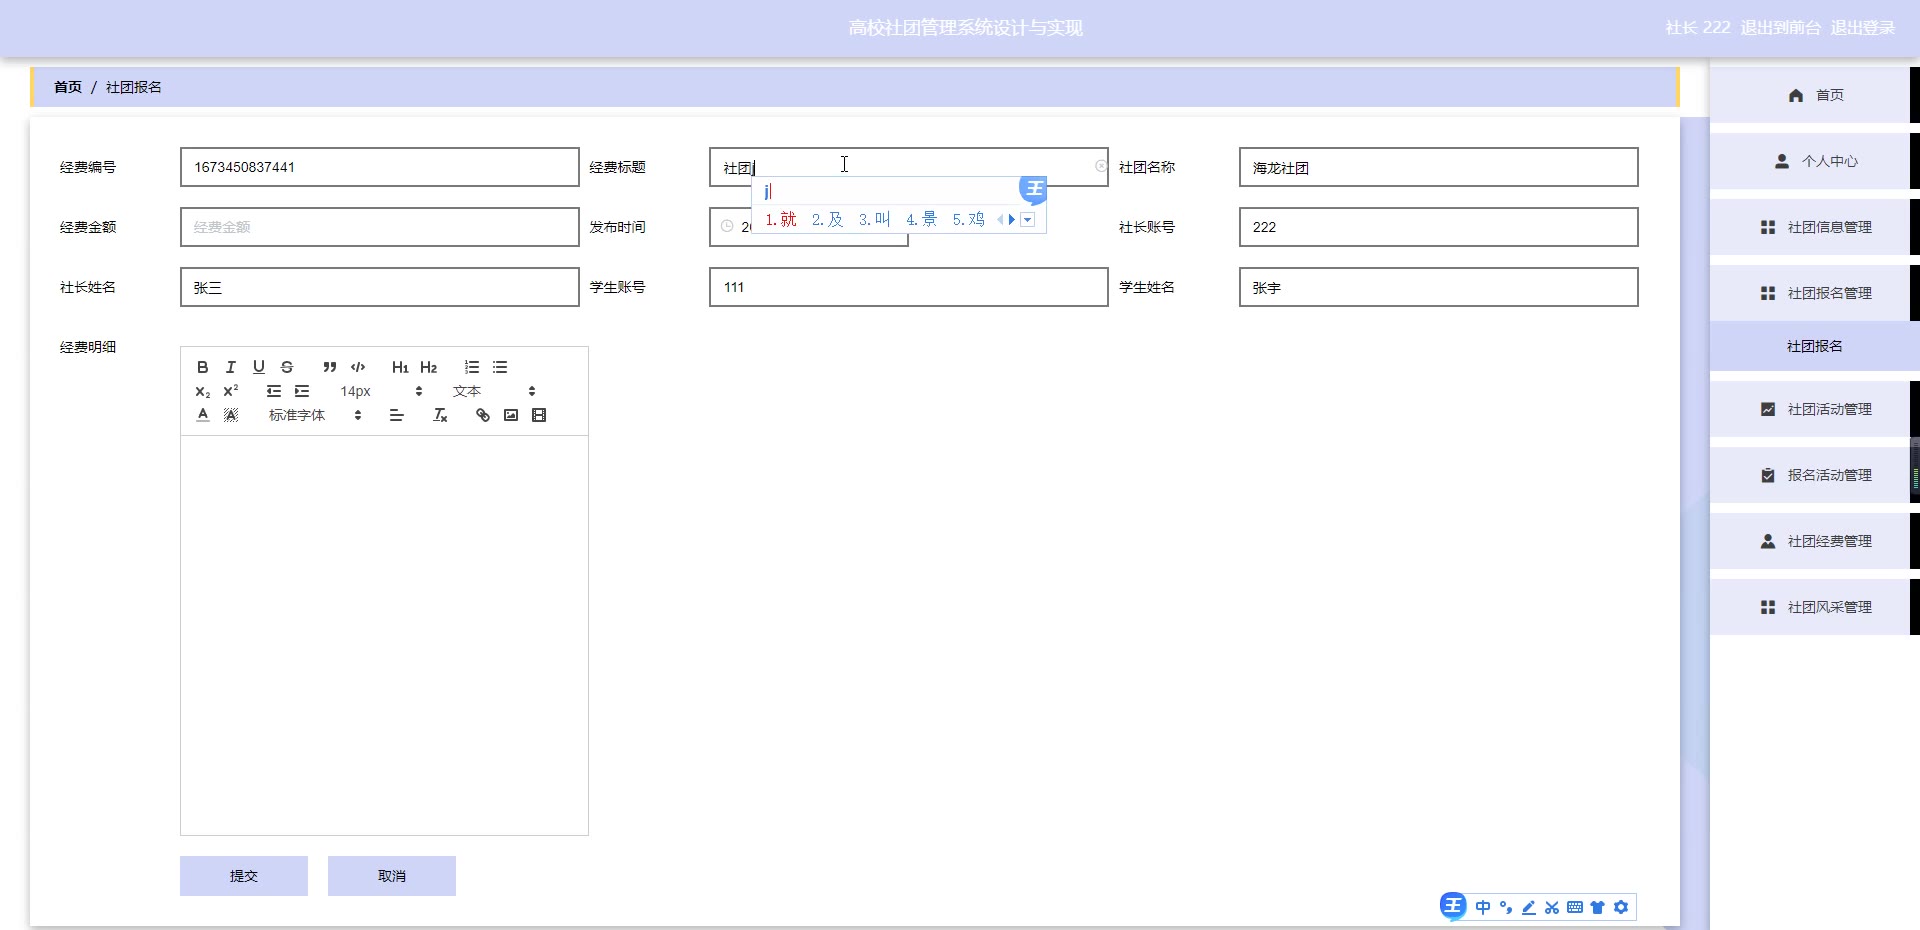Open 个人中心 in the sidebar
The height and width of the screenshot is (930, 1920).
(1810, 161)
